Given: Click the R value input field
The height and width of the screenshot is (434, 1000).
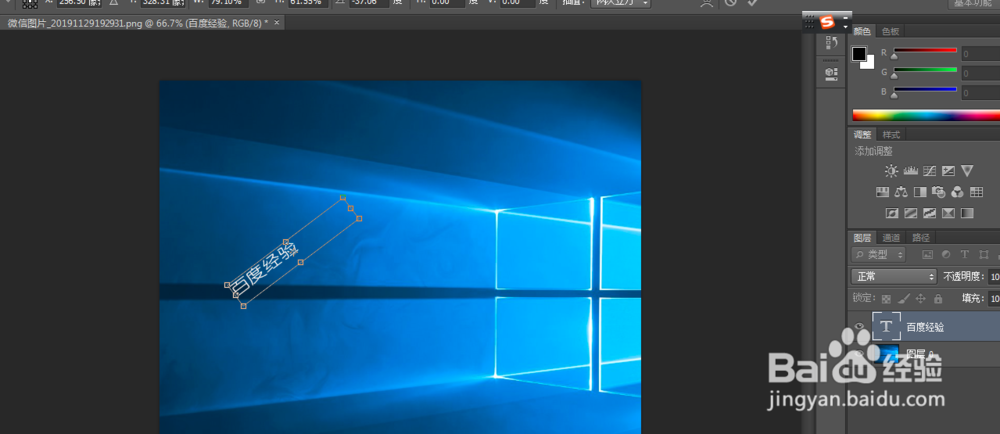Looking at the screenshot, I should pos(981,54).
